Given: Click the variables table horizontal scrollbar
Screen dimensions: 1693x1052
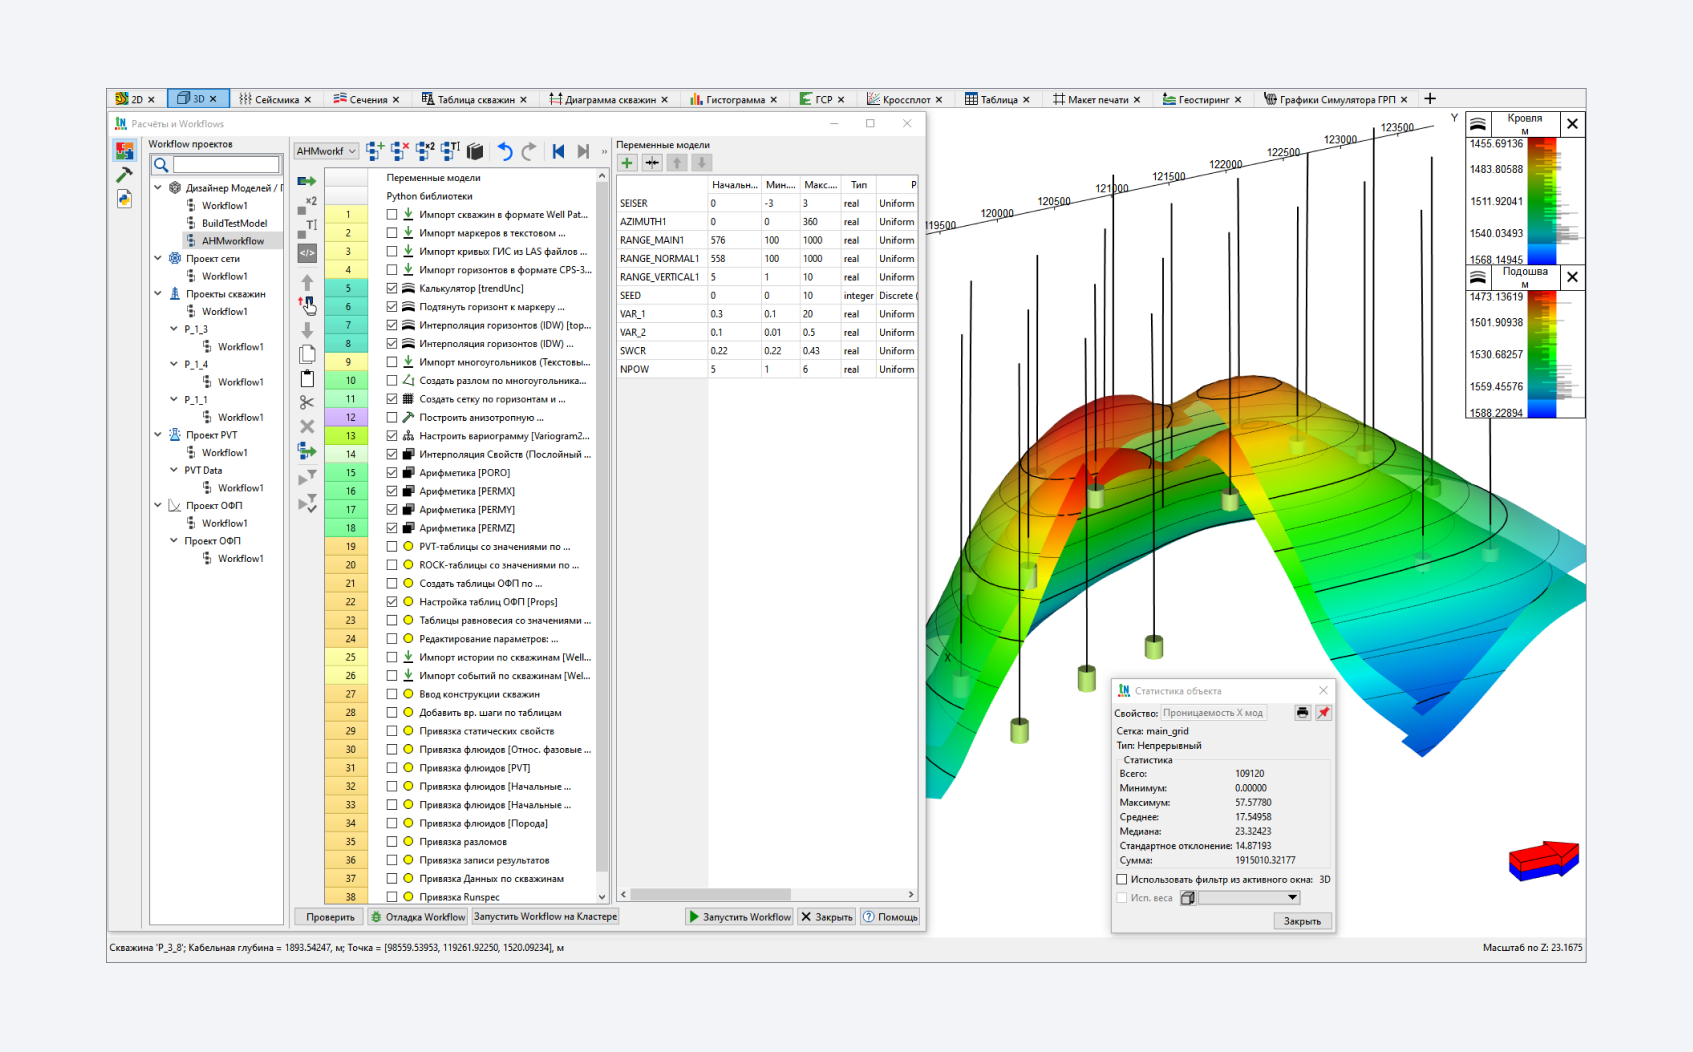Looking at the screenshot, I should [710, 895].
